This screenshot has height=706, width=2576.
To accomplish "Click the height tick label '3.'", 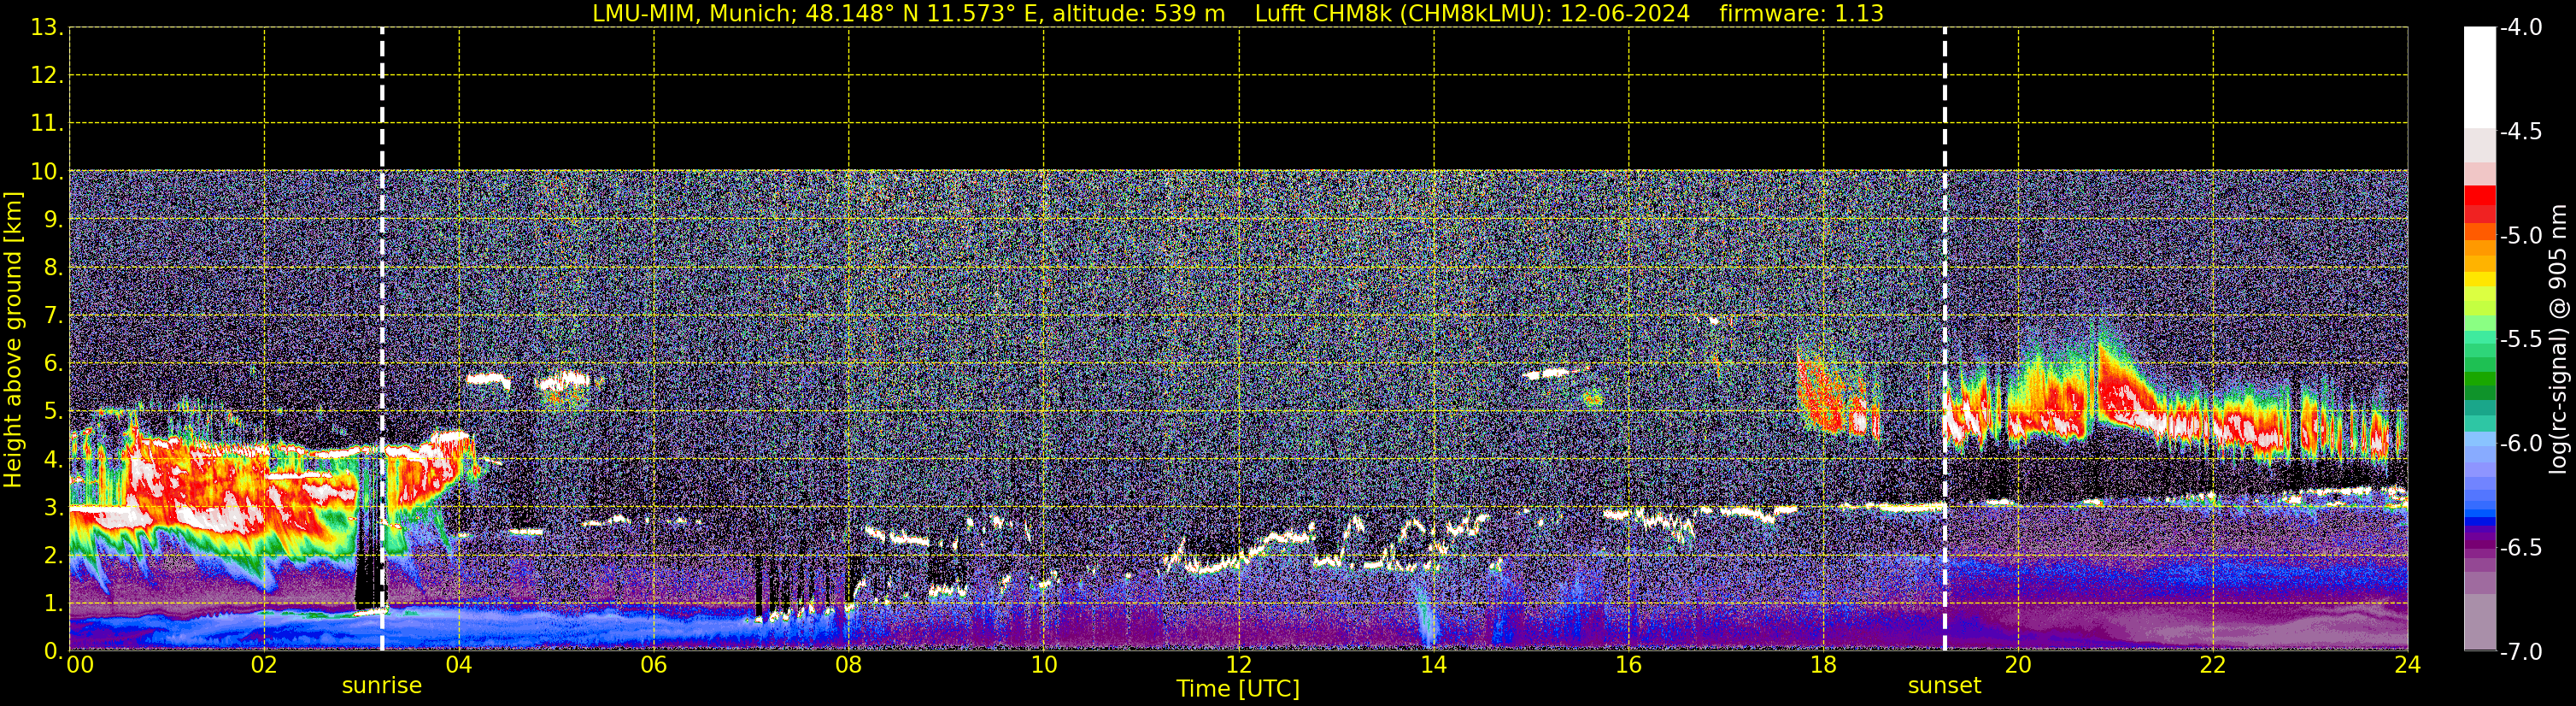I will [x=53, y=507].
